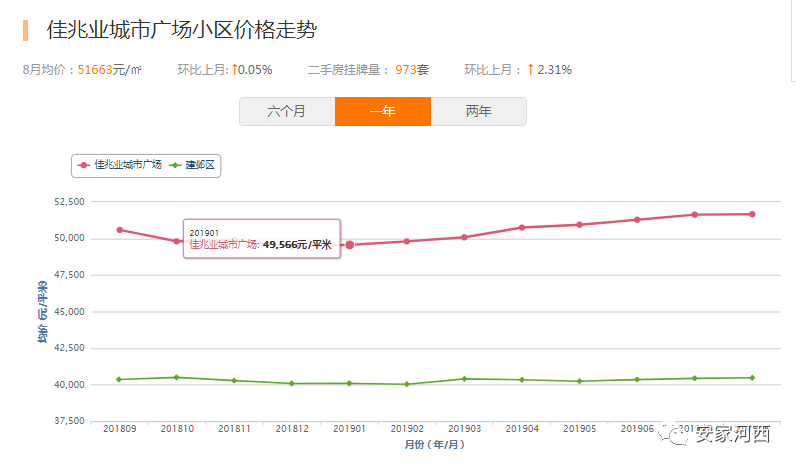Switch to the 两年 time range tab

tap(479, 111)
